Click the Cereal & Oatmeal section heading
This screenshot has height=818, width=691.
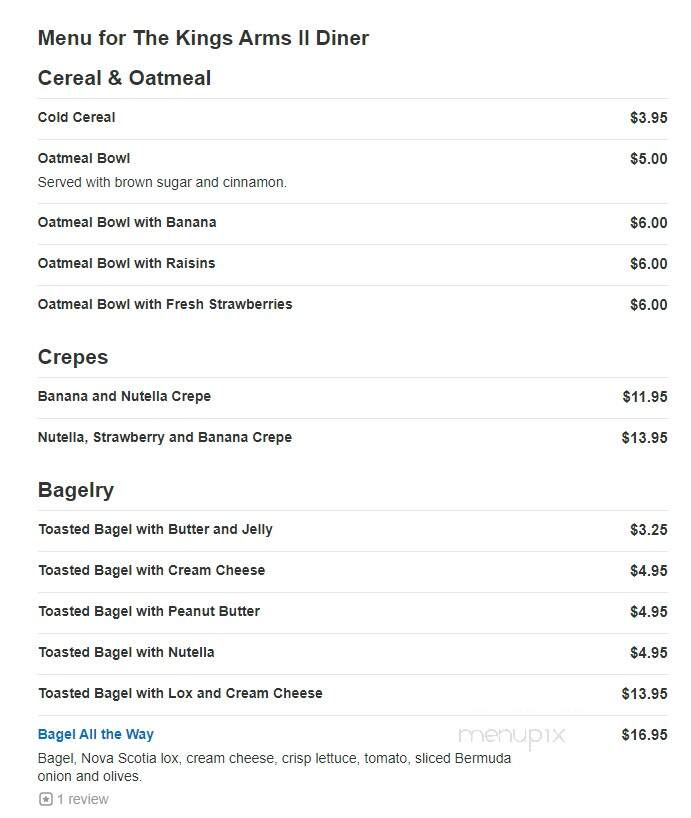pyautogui.click(x=124, y=78)
